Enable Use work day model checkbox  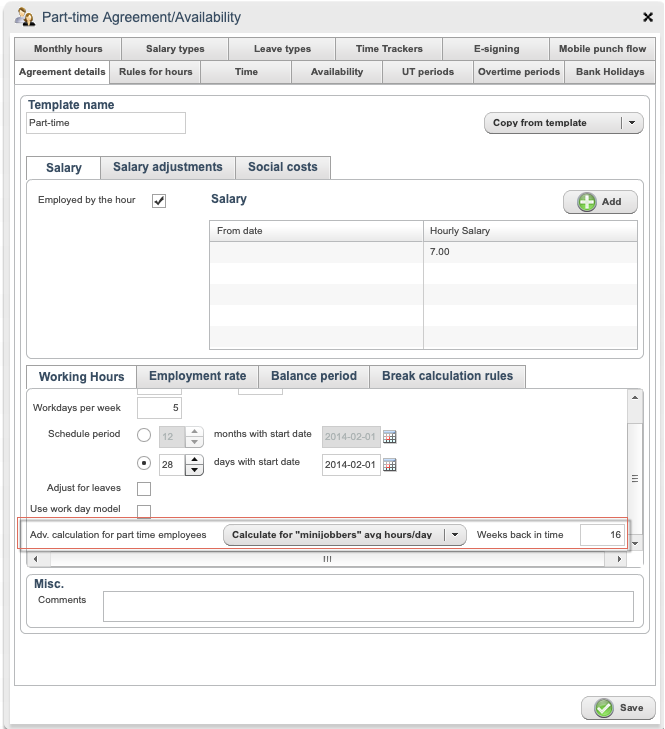(144, 511)
